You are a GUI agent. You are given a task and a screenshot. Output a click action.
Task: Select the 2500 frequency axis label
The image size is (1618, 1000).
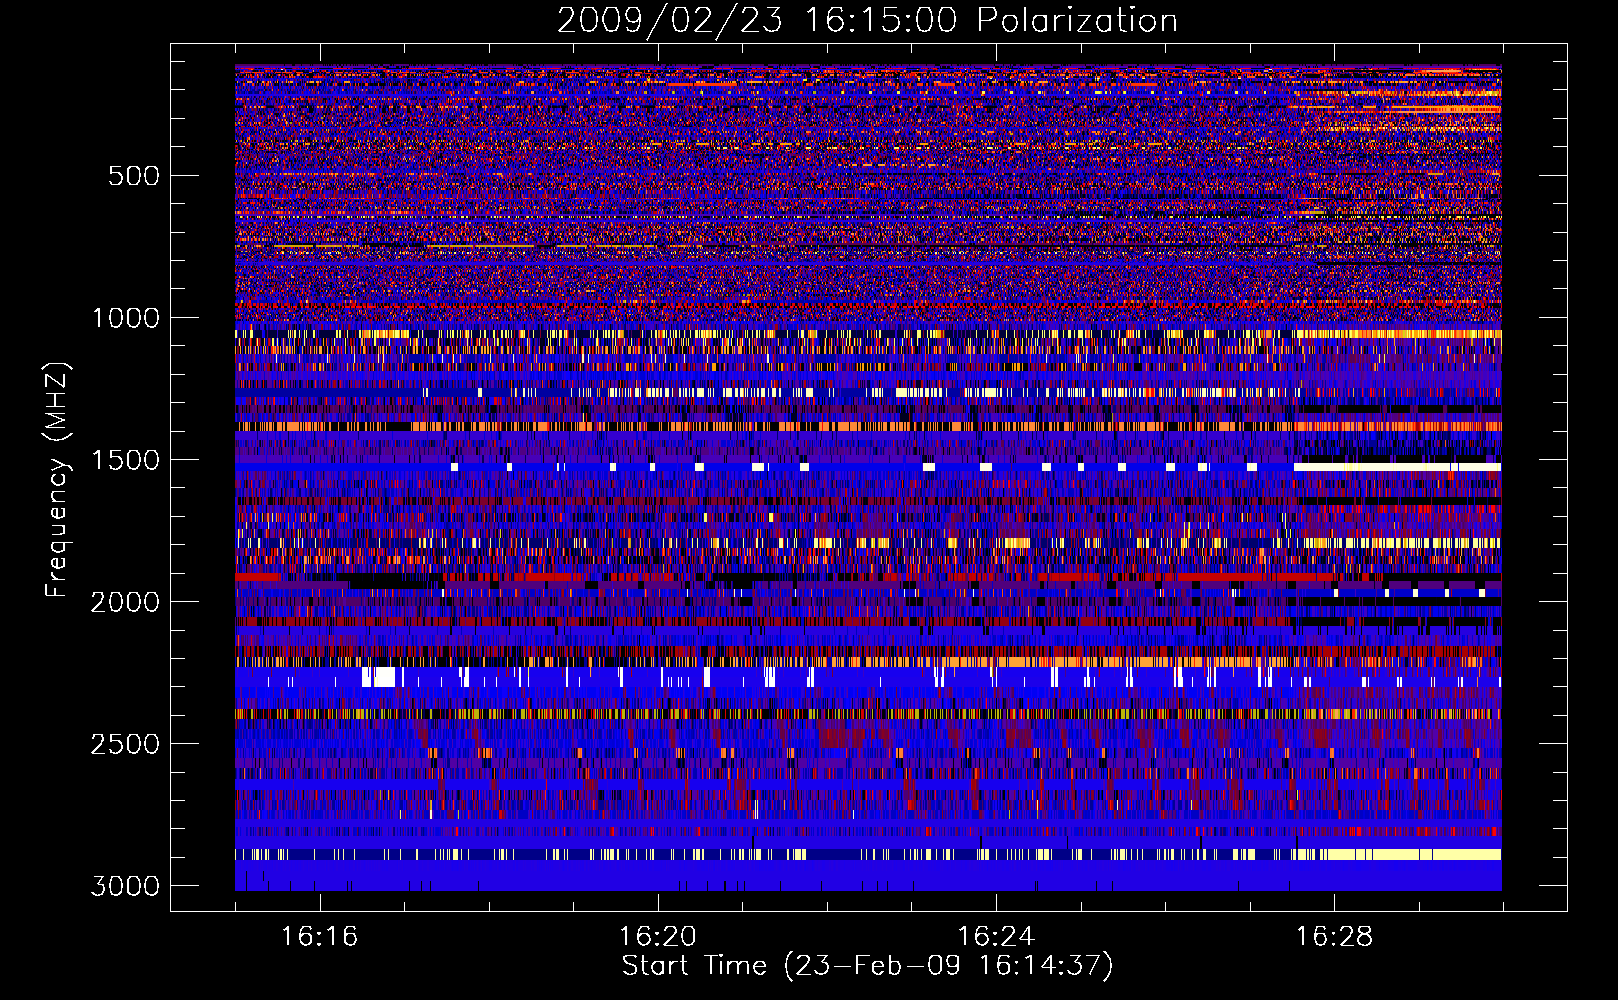pos(126,745)
